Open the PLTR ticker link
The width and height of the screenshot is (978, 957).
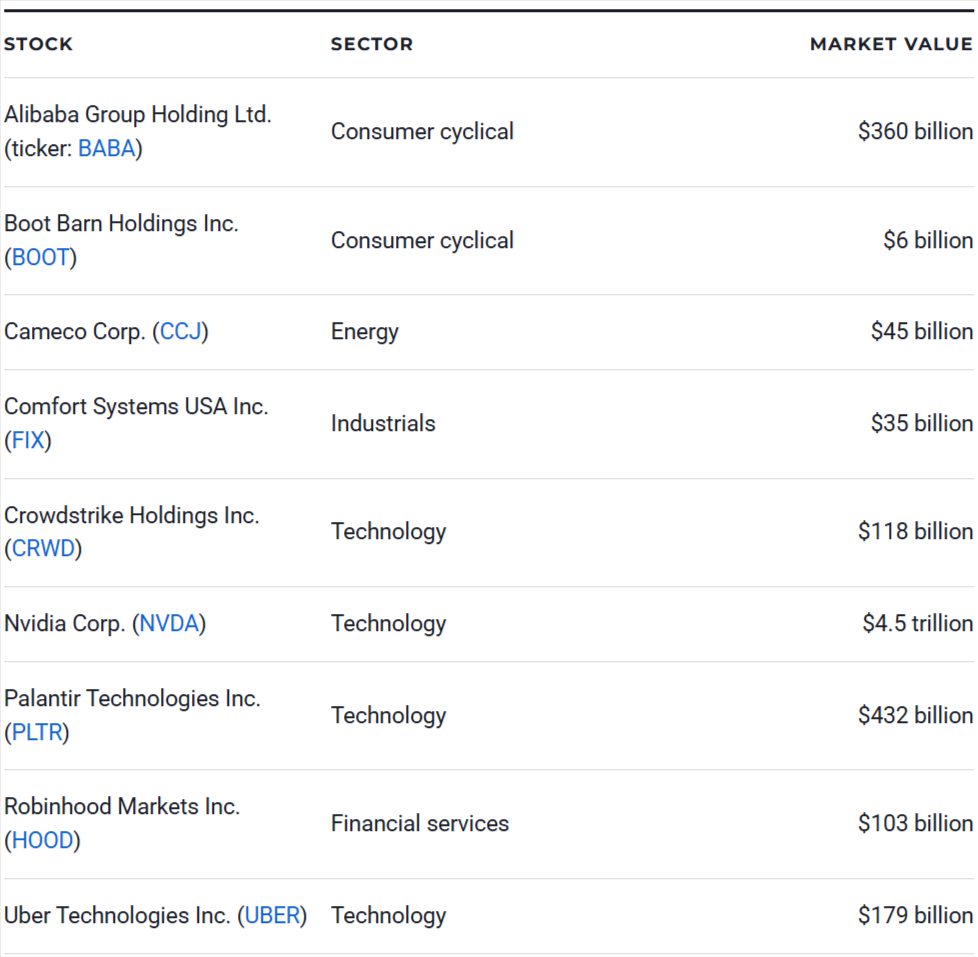coord(37,732)
